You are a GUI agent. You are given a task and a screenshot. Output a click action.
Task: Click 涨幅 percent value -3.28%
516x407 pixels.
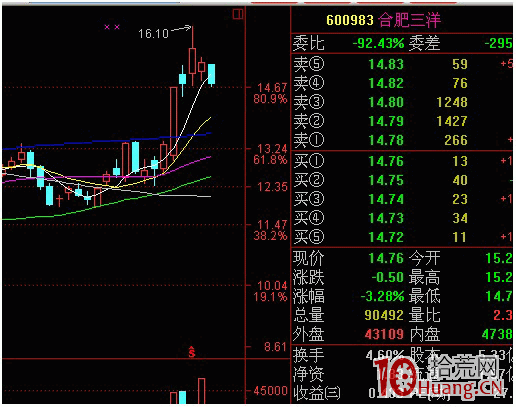(x=382, y=296)
